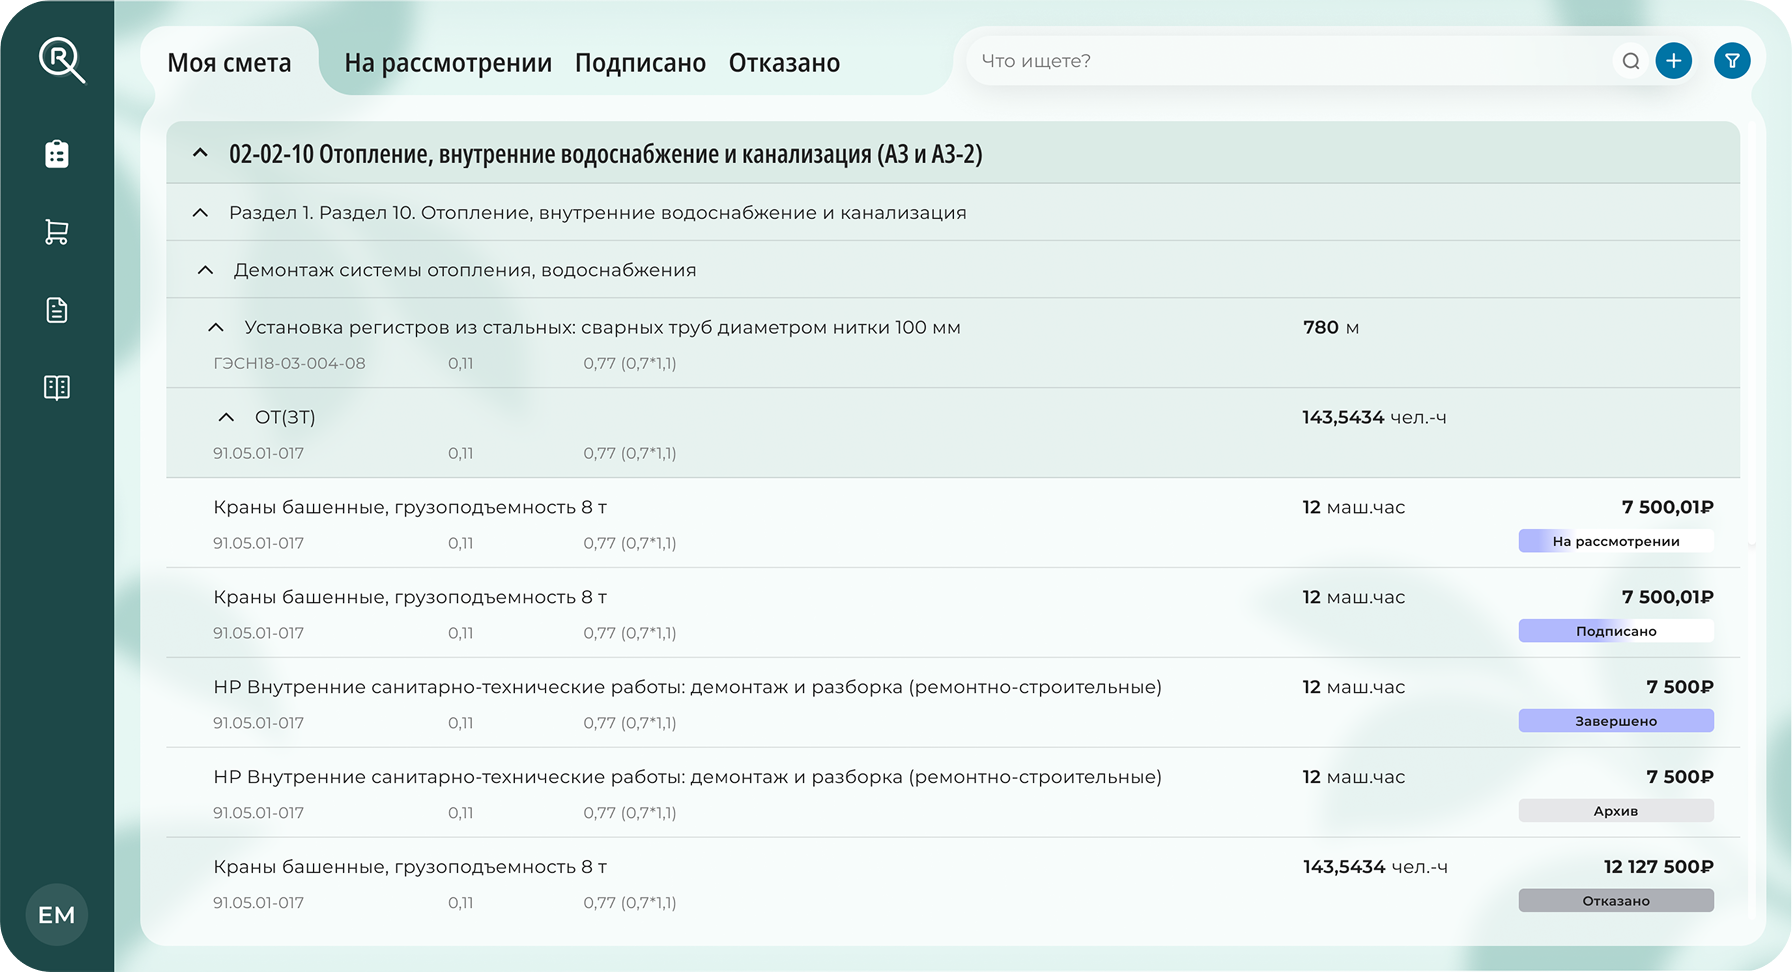Click the Завершено status badge

pyautogui.click(x=1615, y=720)
